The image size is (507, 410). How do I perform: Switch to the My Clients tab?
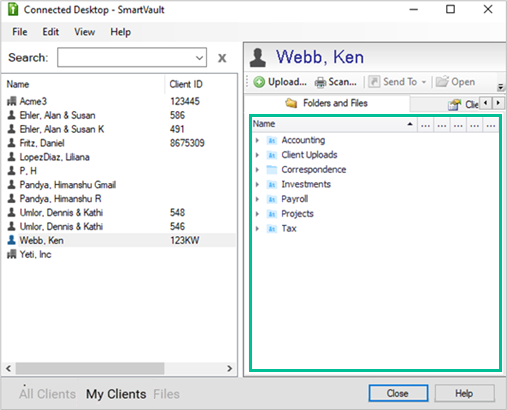tap(116, 394)
